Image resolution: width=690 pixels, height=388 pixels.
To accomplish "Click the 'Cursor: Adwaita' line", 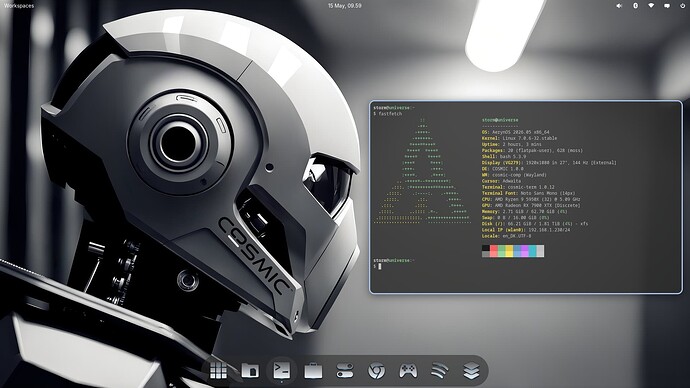I will click(501, 181).
